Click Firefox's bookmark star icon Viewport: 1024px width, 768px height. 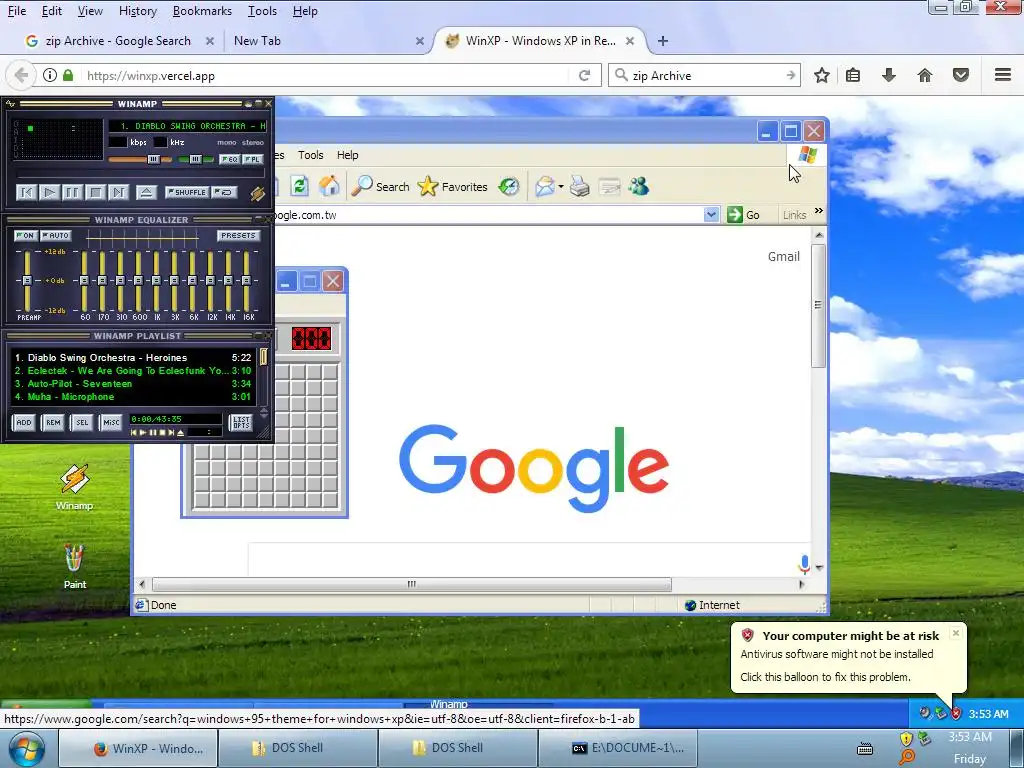822,76
